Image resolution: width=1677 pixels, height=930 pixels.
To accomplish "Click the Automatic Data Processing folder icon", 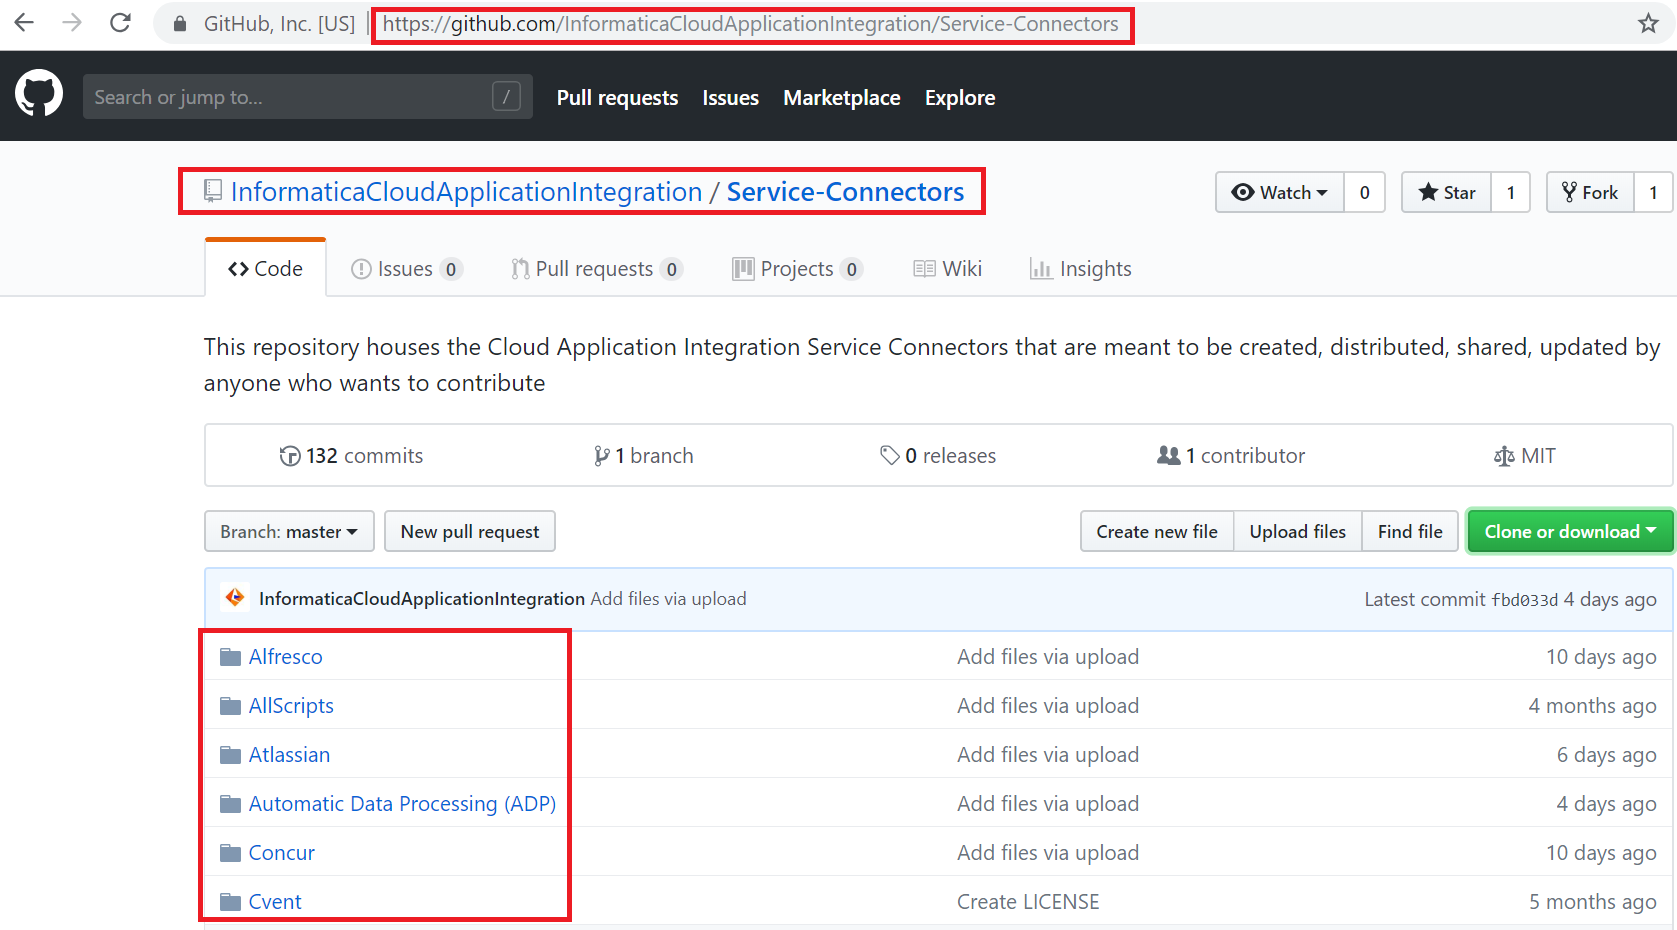I will tap(231, 804).
